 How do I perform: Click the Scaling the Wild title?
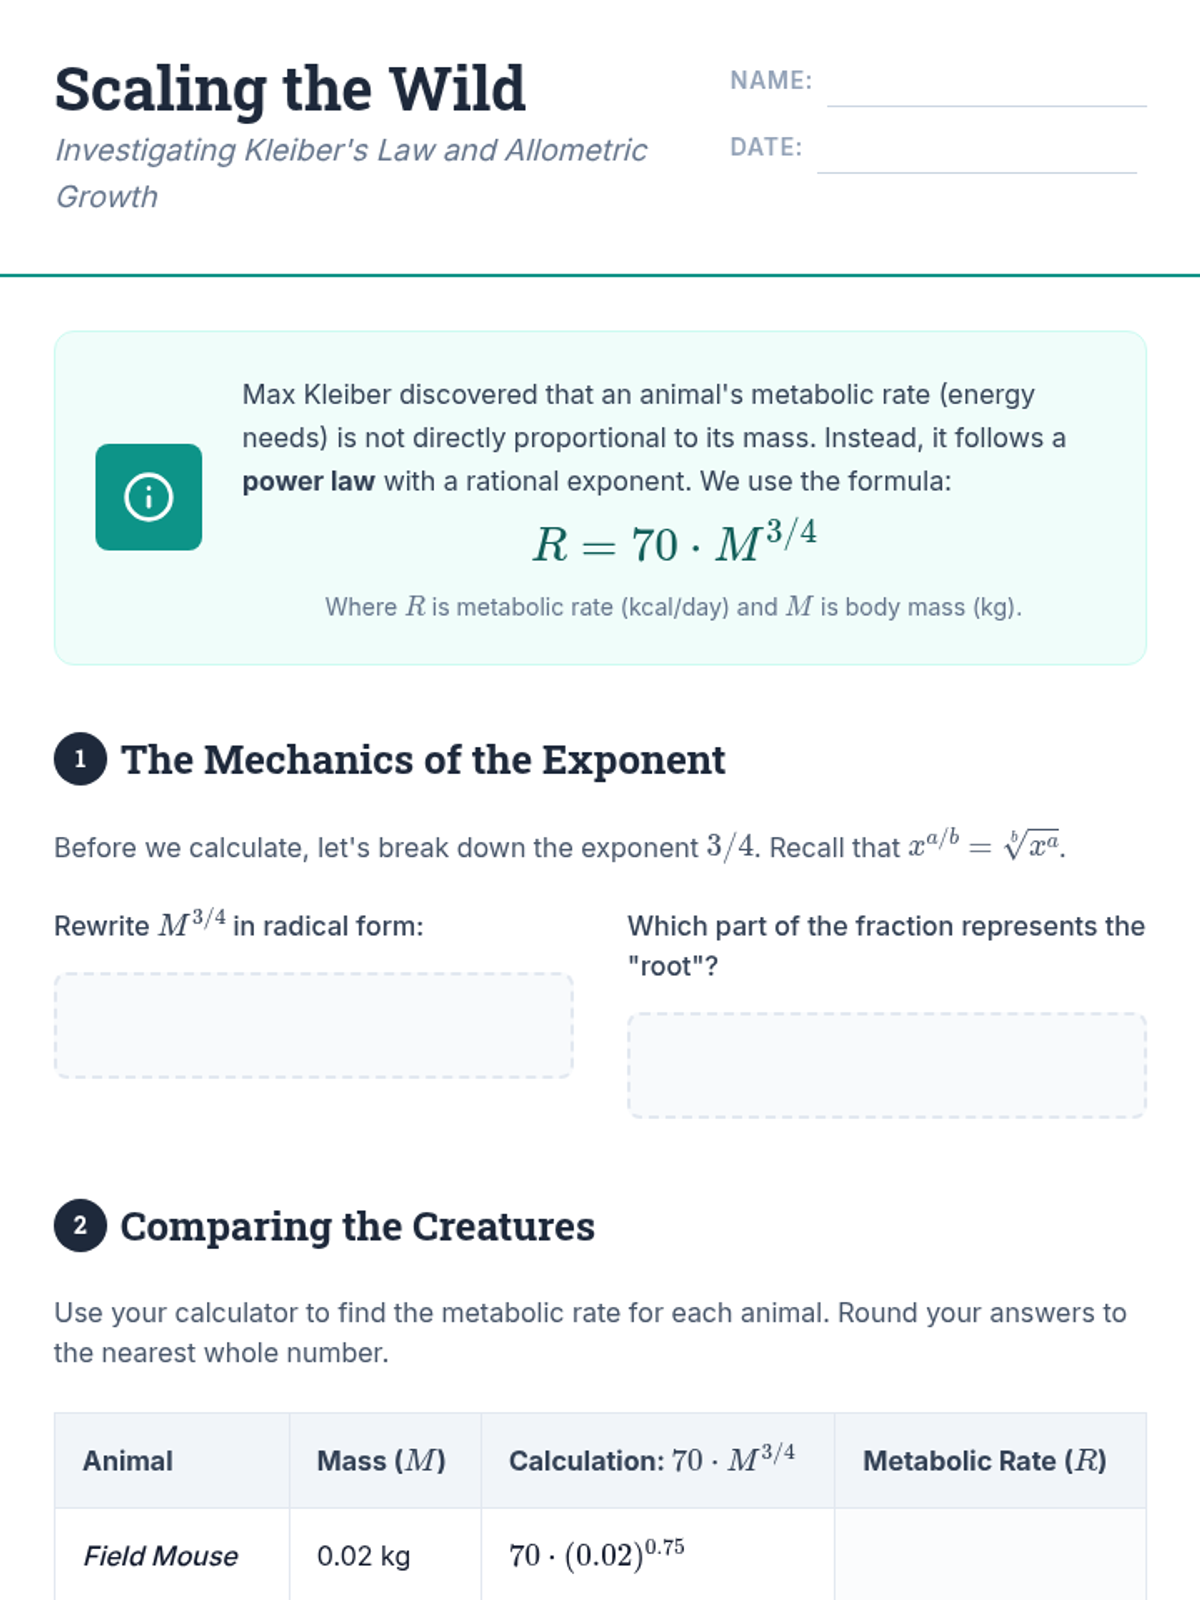click(x=290, y=89)
